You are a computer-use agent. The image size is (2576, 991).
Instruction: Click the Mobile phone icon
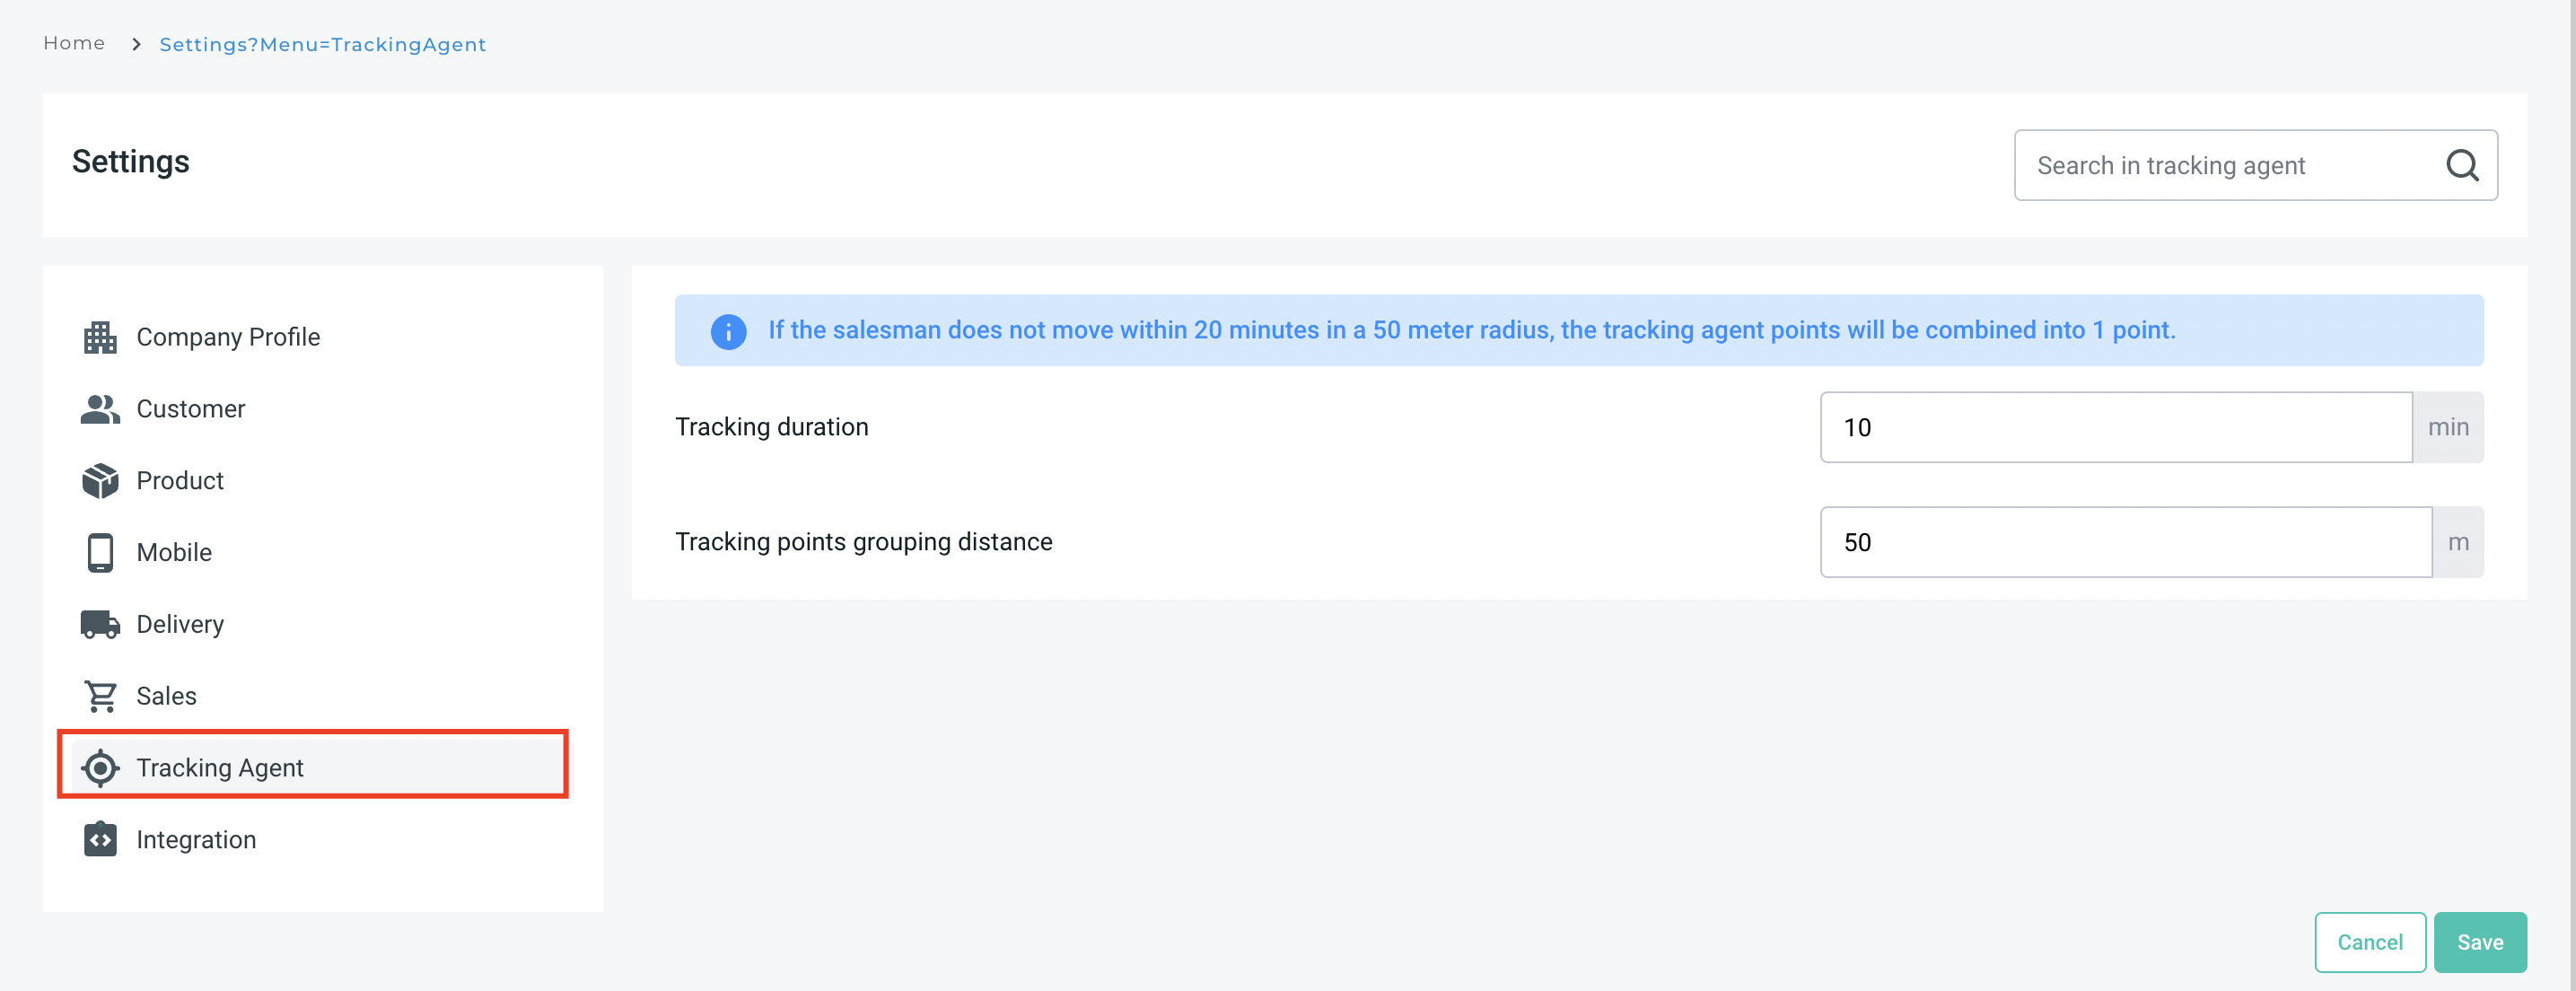(100, 553)
